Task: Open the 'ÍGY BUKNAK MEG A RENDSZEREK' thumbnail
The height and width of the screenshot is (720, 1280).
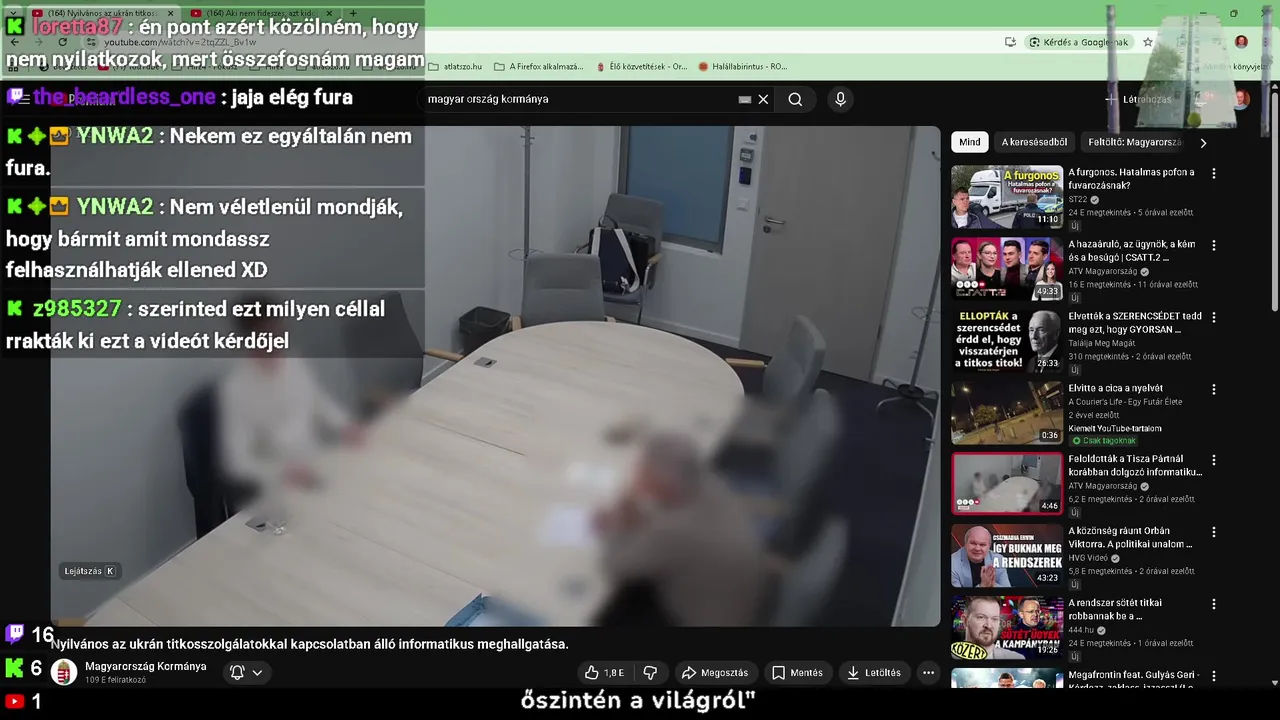Action: [x=1007, y=556]
